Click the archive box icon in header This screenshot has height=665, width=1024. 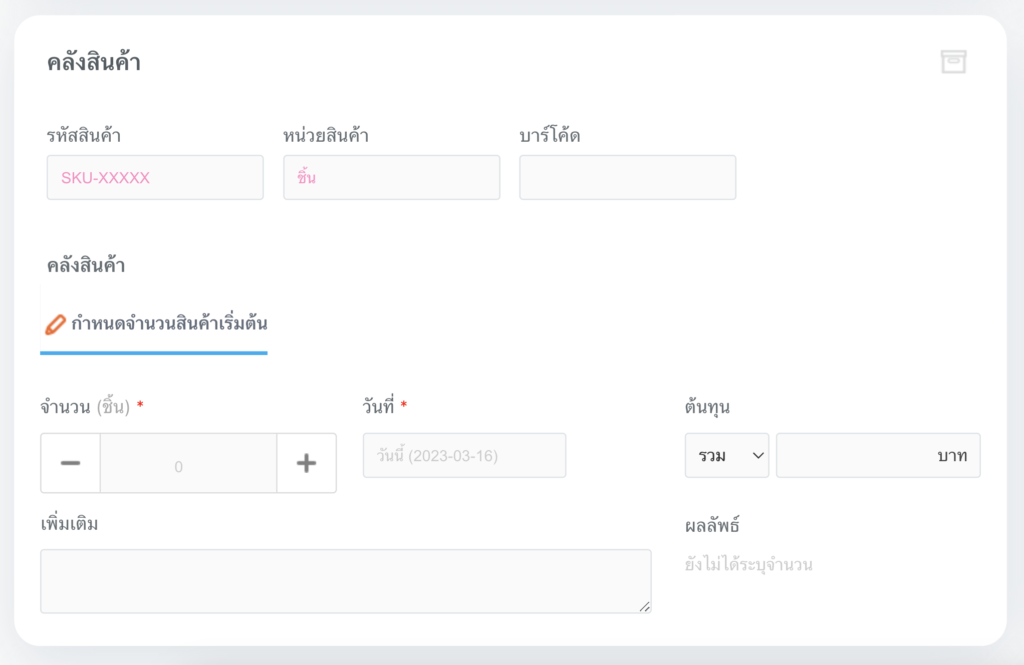953,62
